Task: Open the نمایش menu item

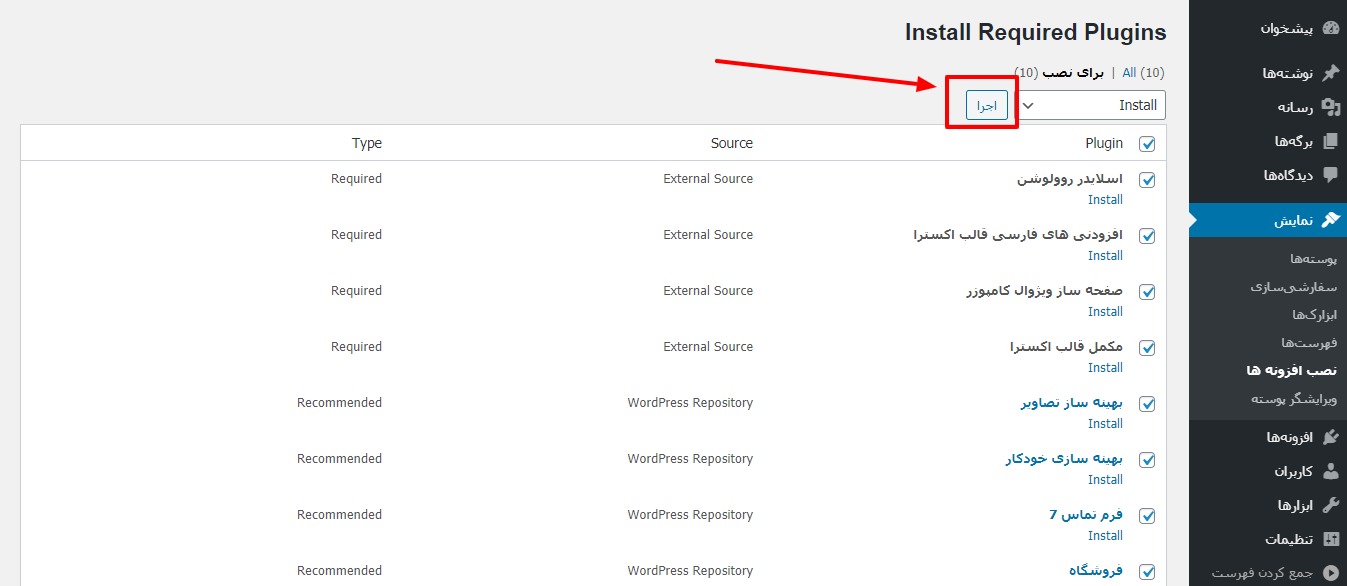Action: coord(1268,220)
